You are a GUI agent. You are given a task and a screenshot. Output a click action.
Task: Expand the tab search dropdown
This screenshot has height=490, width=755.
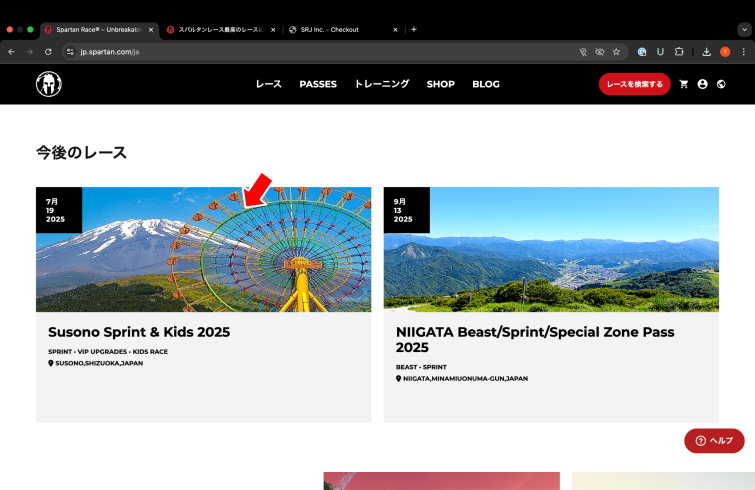[744, 29]
